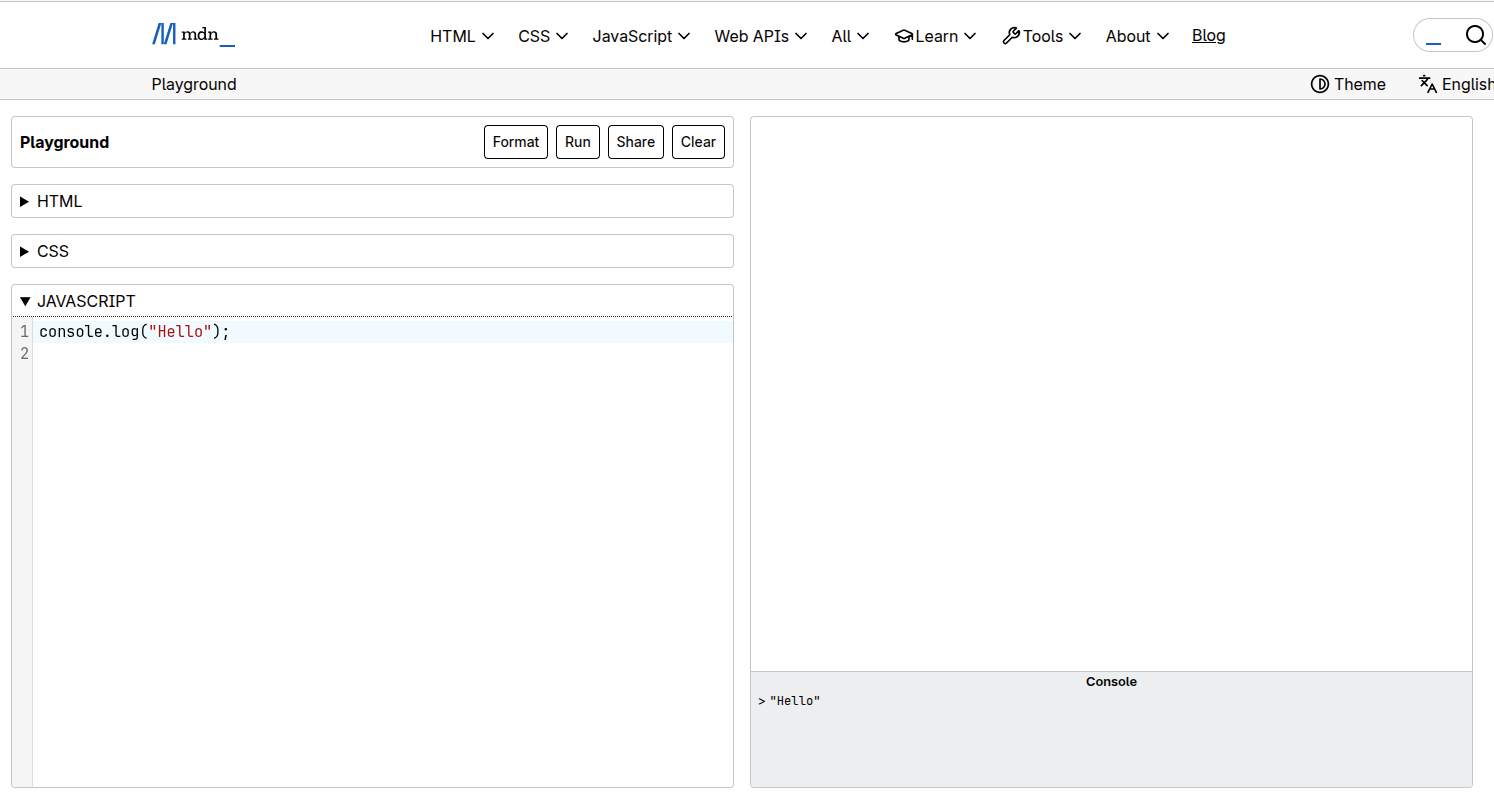Open the About dropdown menu

coord(1137,36)
